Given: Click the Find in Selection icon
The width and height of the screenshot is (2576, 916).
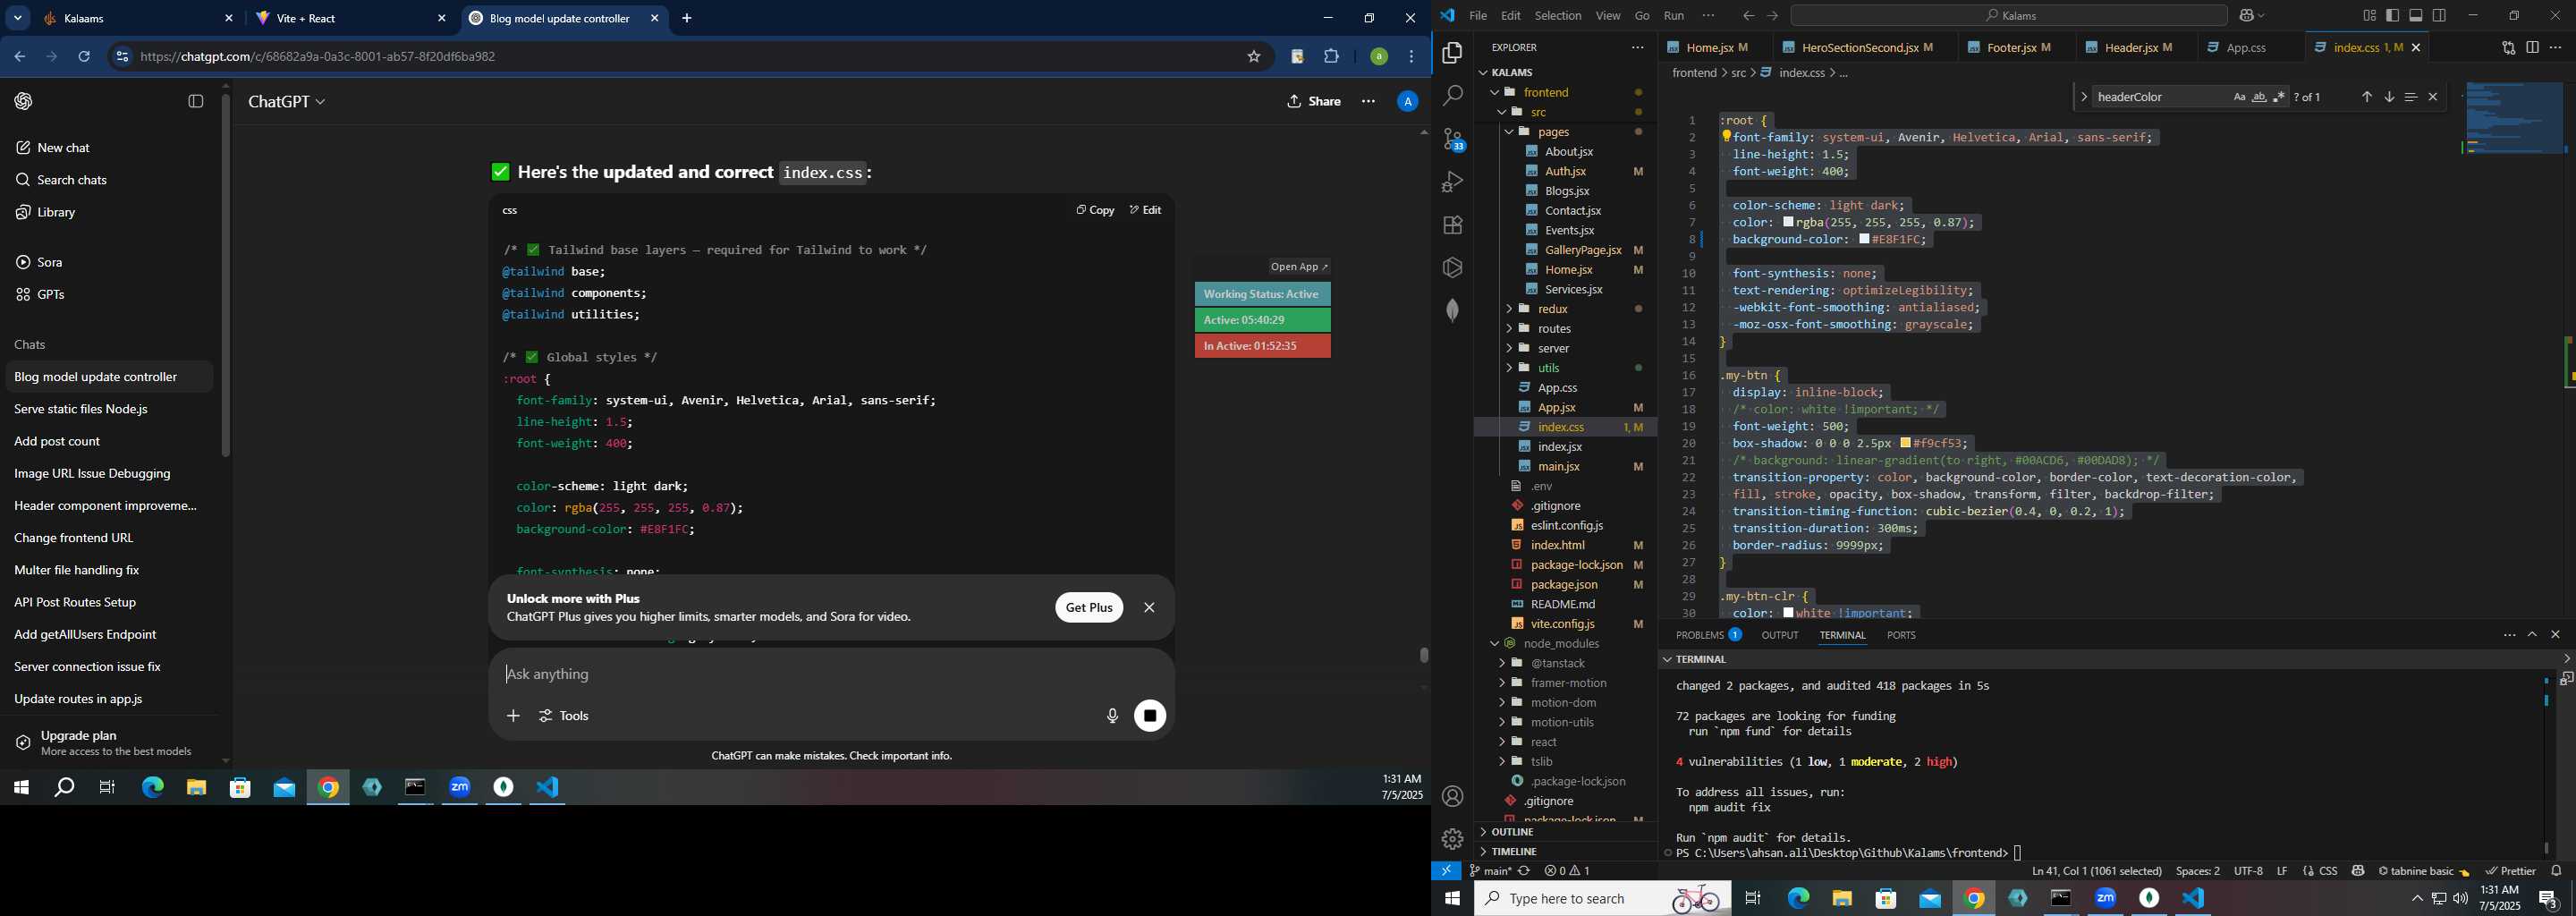Looking at the screenshot, I should [2410, 97].
